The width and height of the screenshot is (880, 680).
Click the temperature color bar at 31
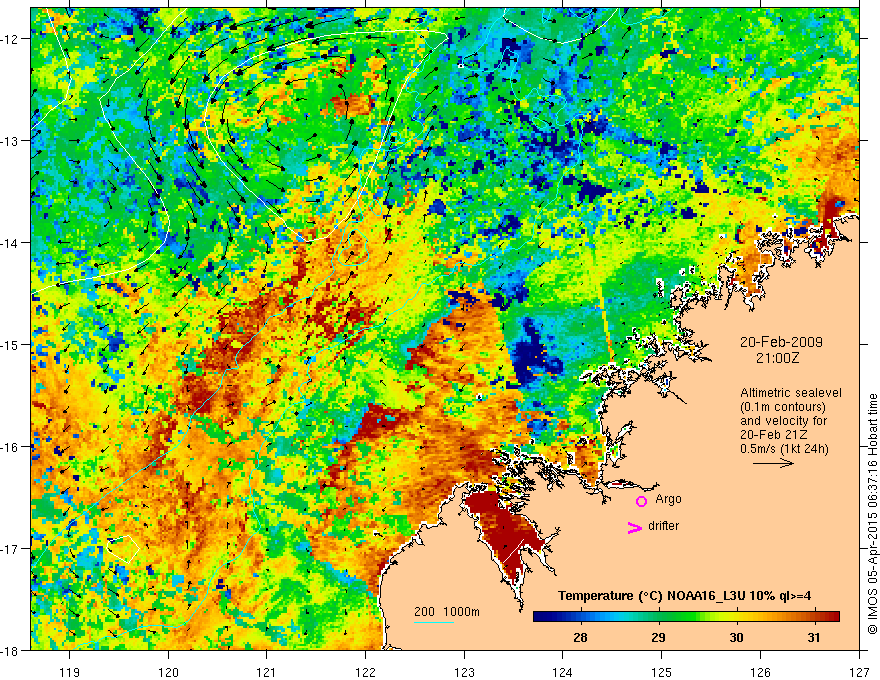coord(814,617)
